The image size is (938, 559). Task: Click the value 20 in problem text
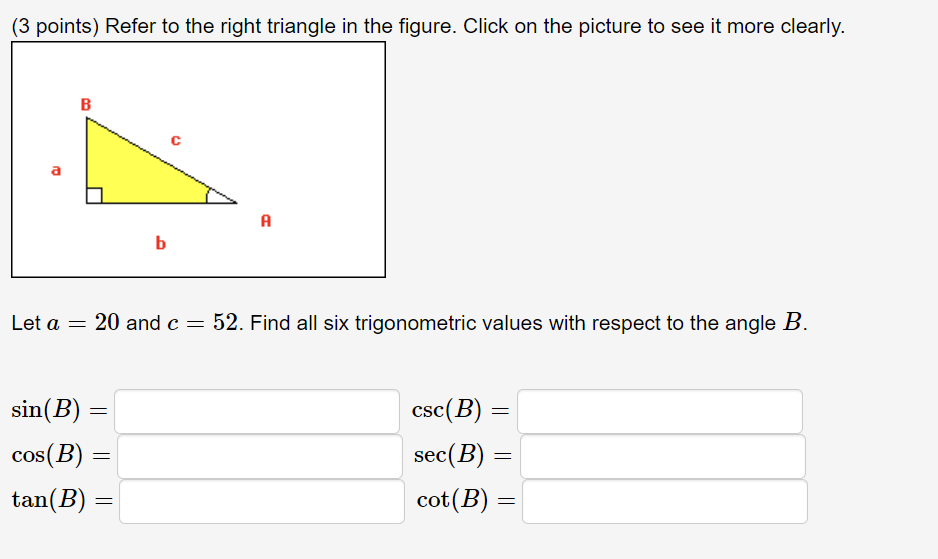(x=108, y=323)
